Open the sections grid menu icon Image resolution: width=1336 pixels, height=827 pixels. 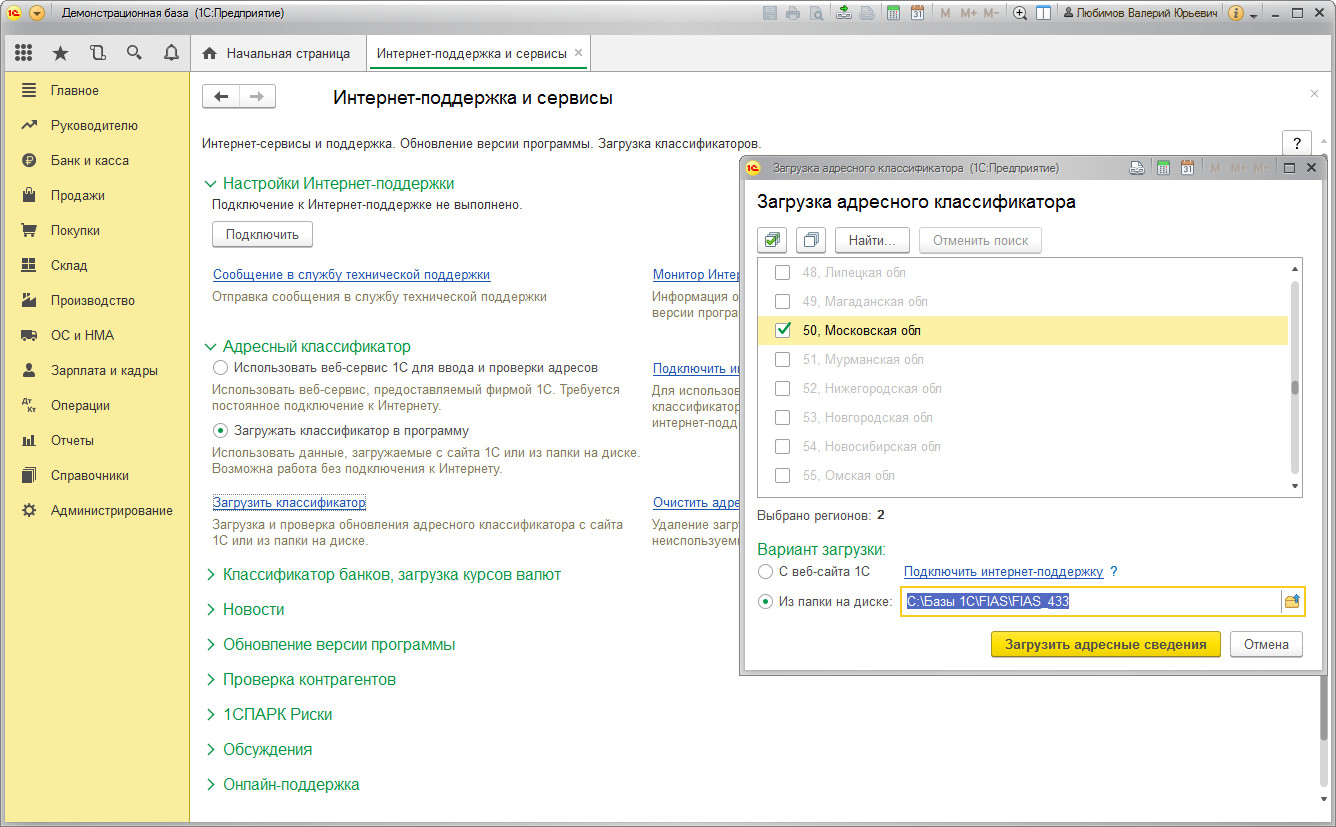pos(24,53)
